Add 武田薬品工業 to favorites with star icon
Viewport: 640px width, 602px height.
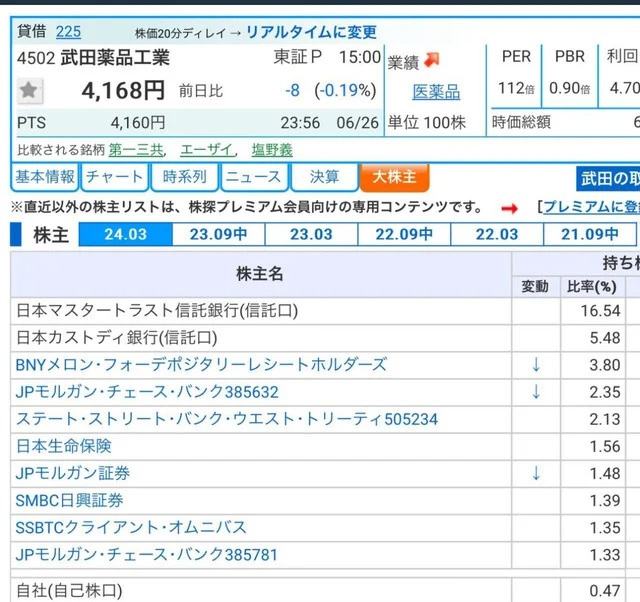[x=29, y=90]
